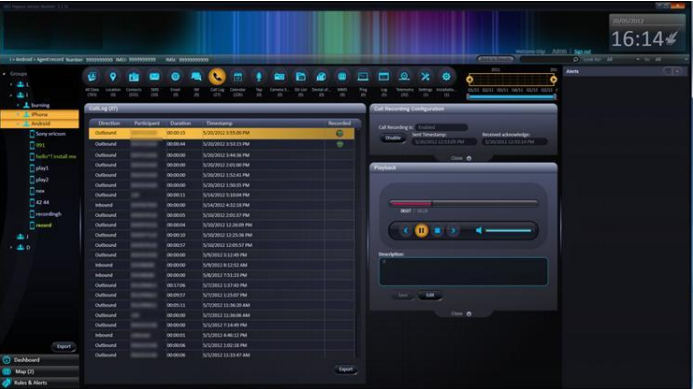Open the Dashboard section
The width and height of the screenshot is (693, 389).
[40, 360]
